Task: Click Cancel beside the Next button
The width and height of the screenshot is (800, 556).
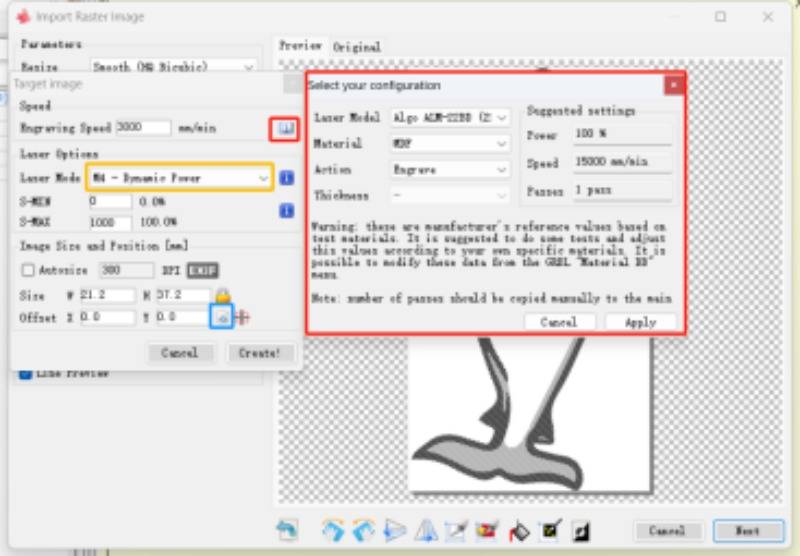Action: click(x=667, y=530)
